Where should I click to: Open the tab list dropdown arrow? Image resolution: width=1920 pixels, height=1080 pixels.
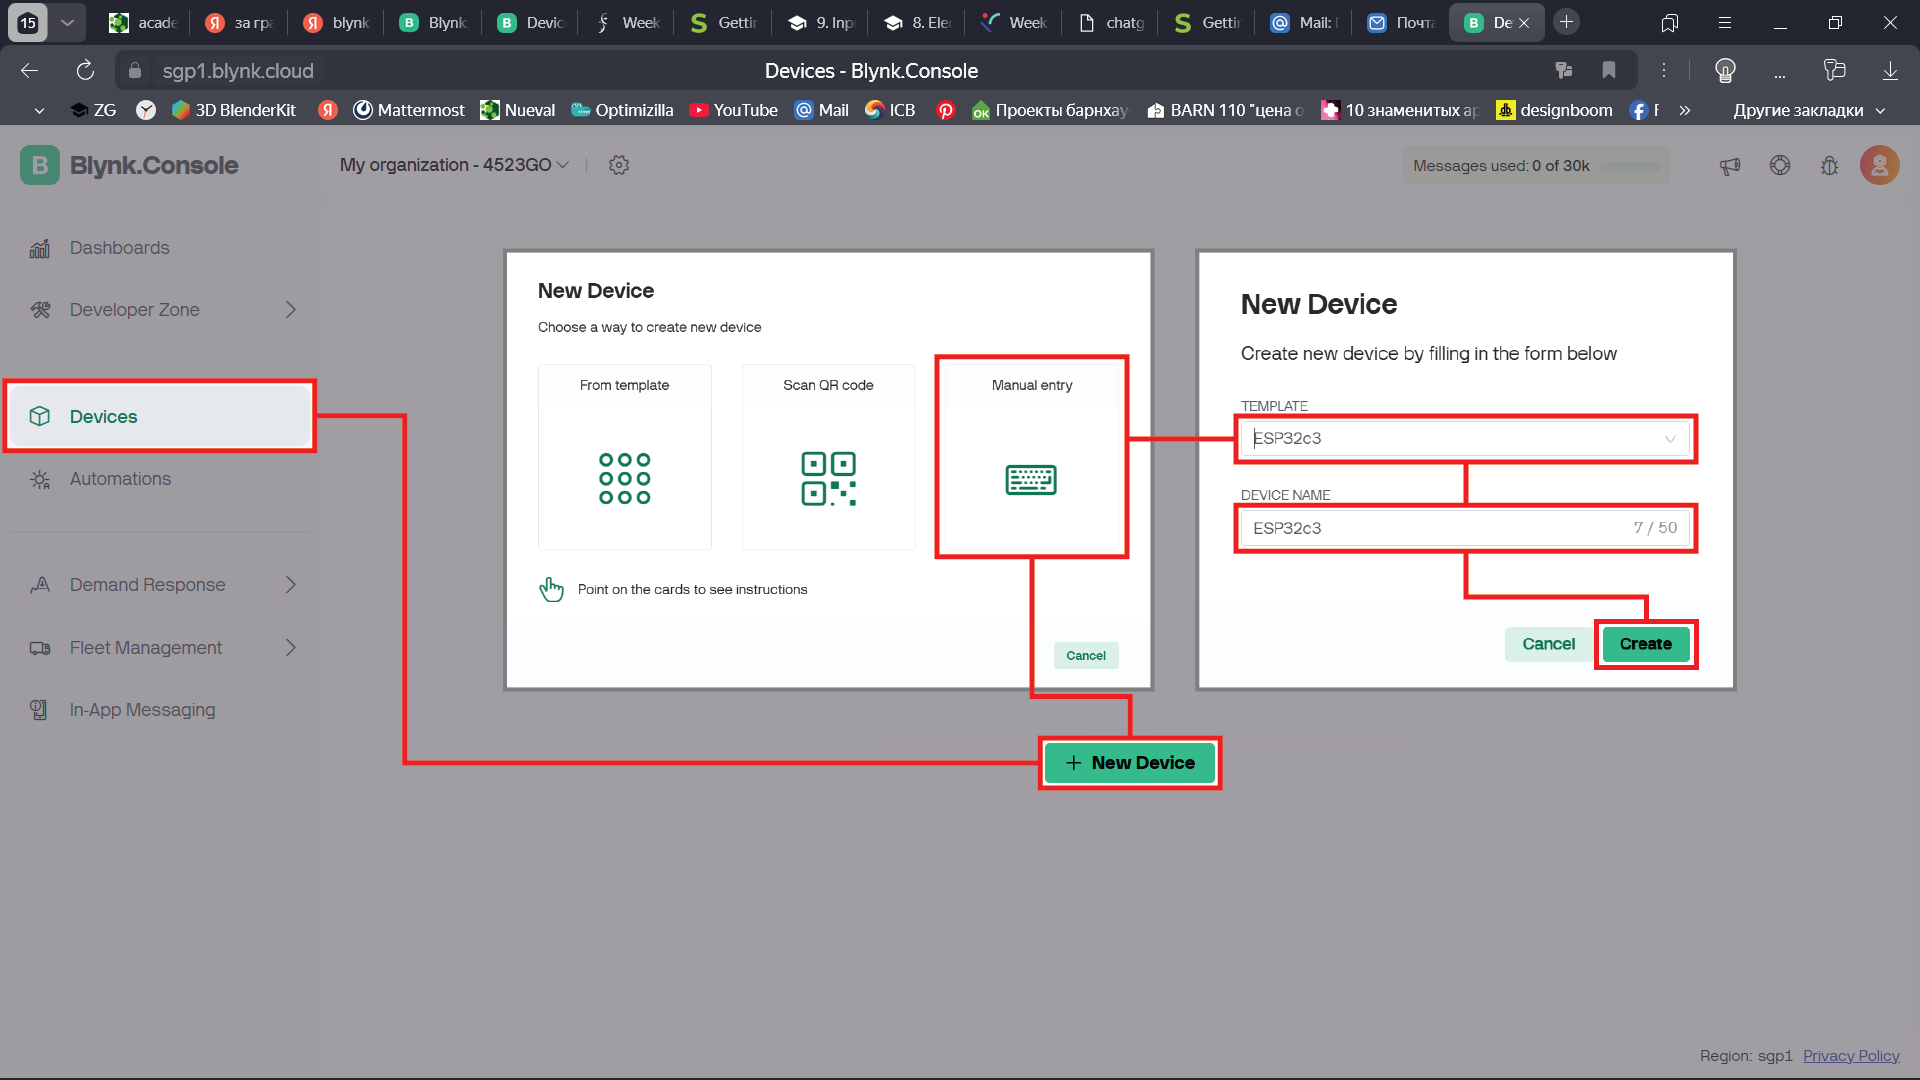pos(67,22)
